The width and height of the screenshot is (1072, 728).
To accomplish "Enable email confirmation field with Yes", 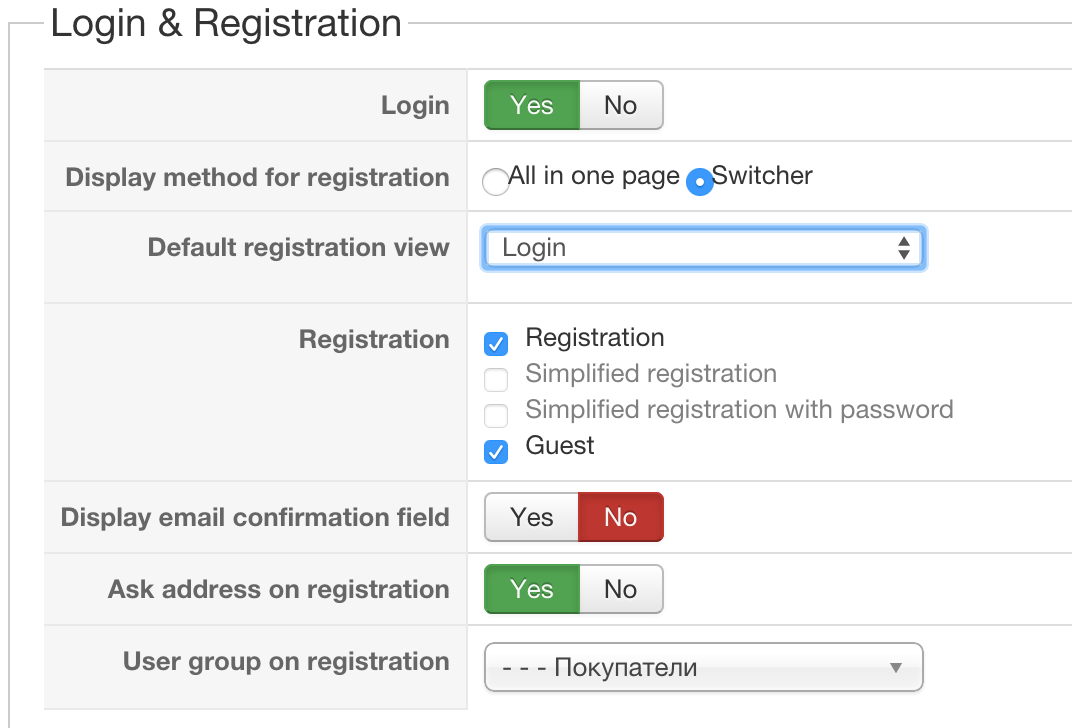I will click(x=531, y=517).
